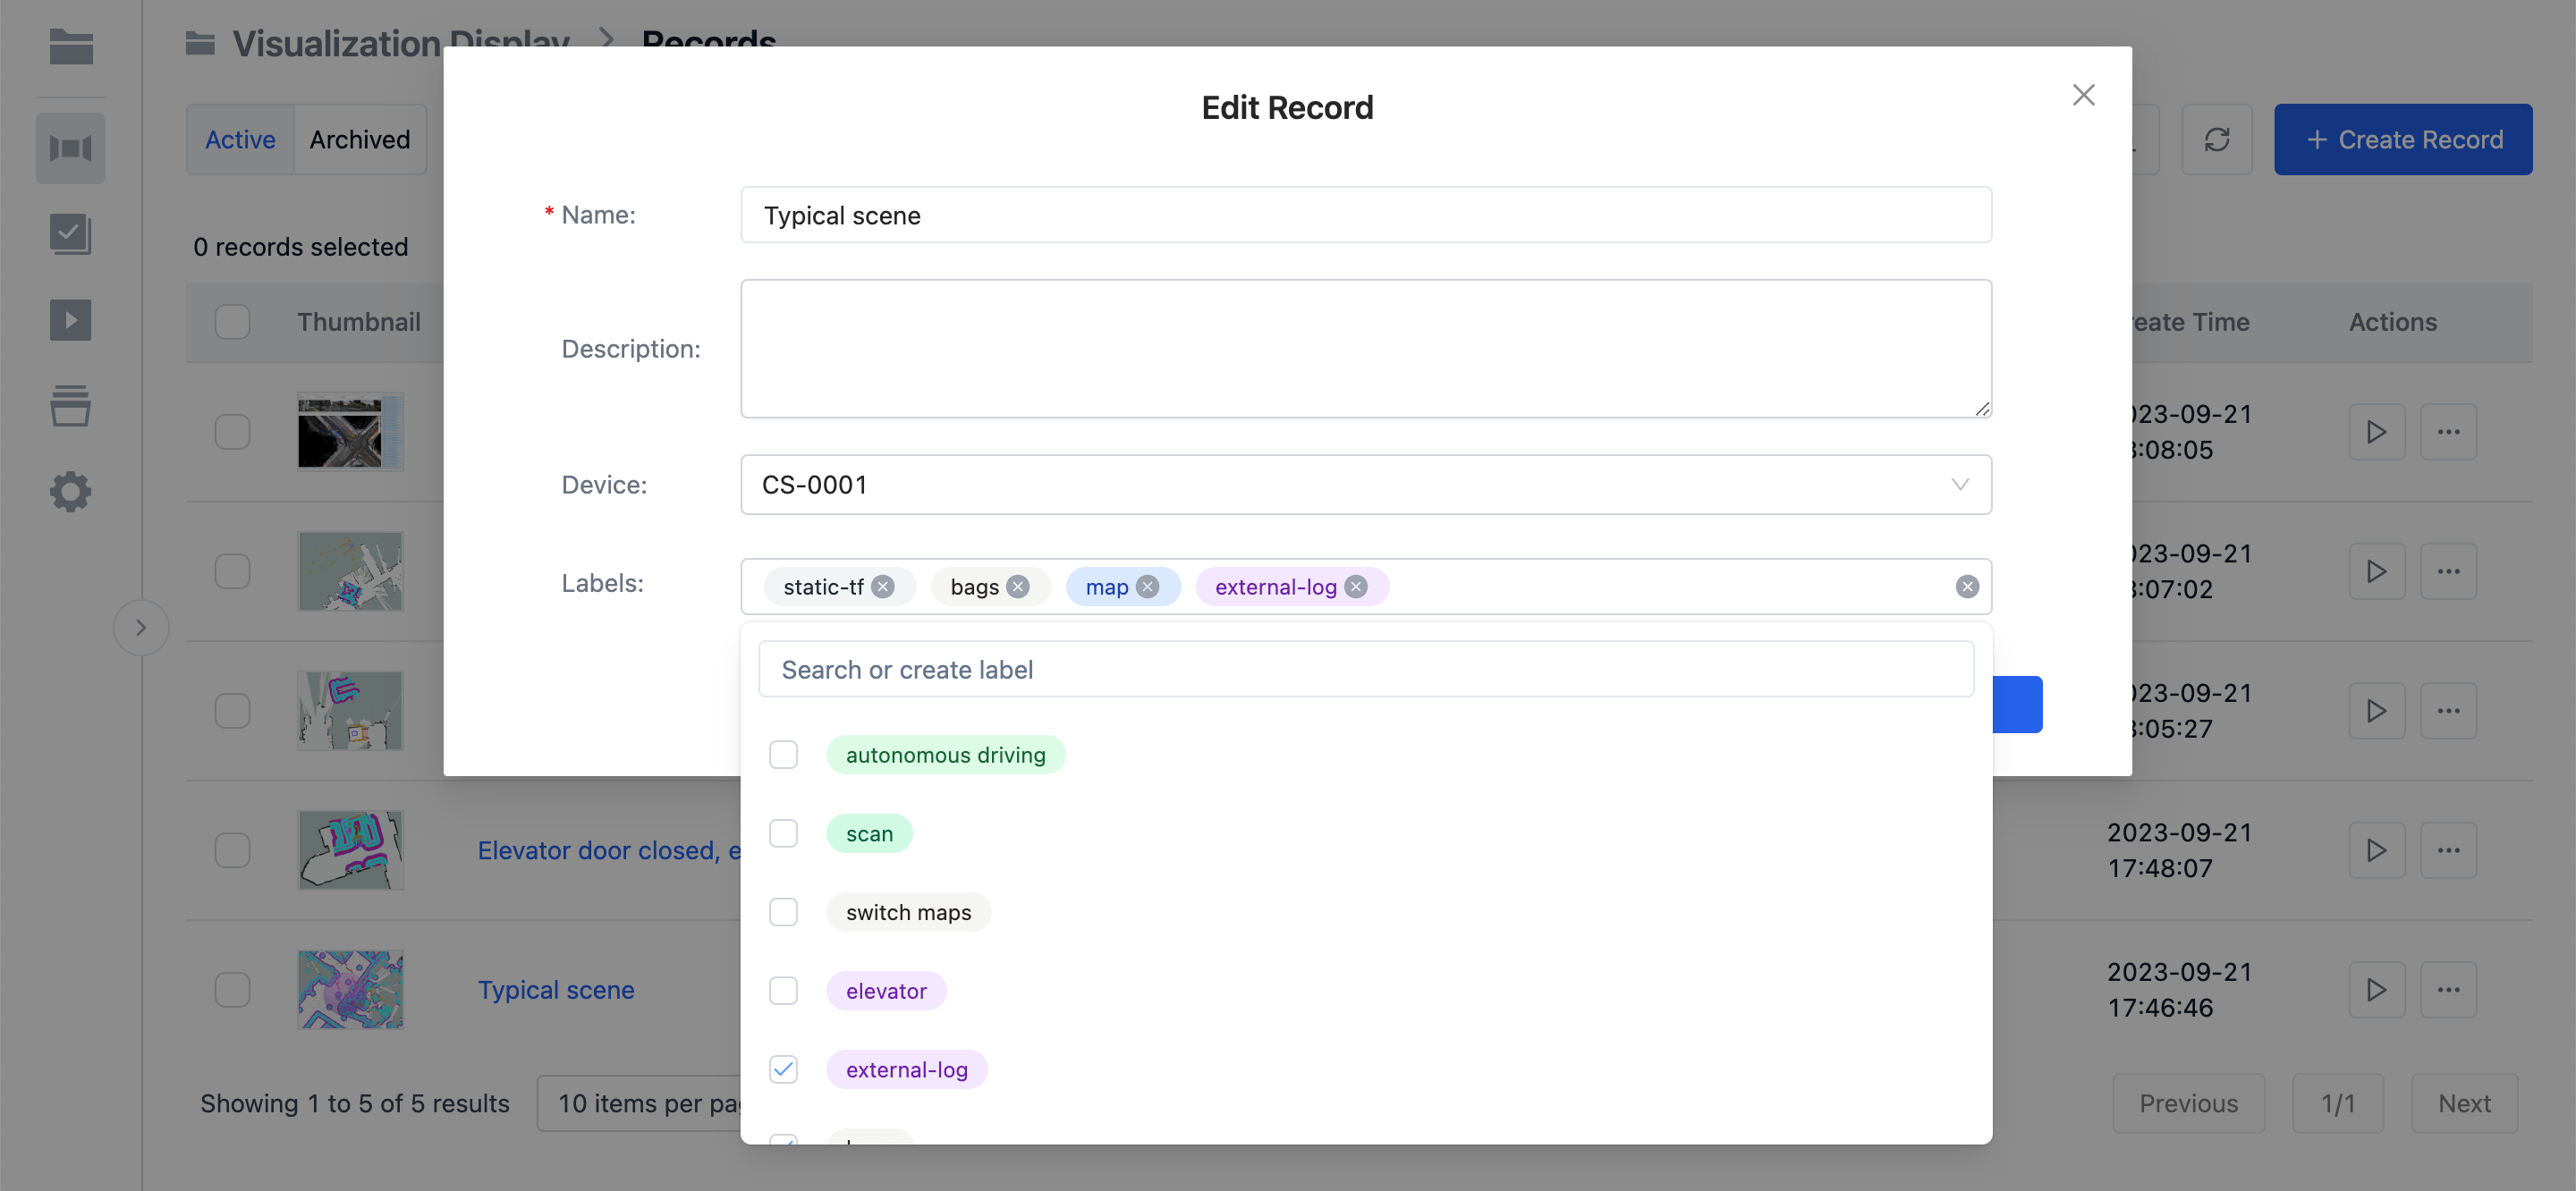Enable the elevator label checkbox

(x=785, y=989)
